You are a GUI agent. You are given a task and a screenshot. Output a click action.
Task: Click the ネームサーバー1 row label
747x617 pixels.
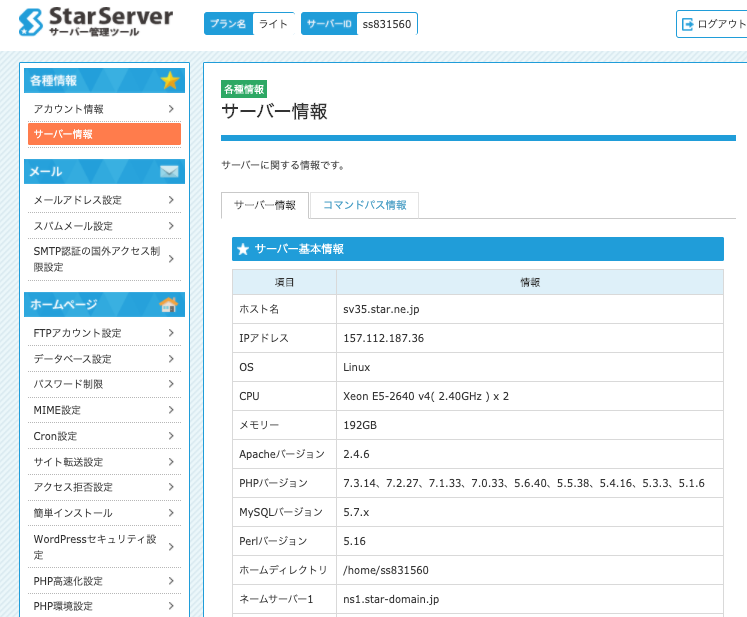point(276,599)
